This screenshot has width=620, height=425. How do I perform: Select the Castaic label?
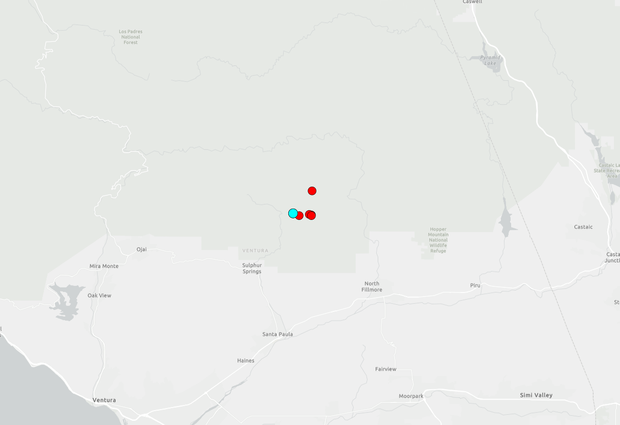click(x=583, y=227)
